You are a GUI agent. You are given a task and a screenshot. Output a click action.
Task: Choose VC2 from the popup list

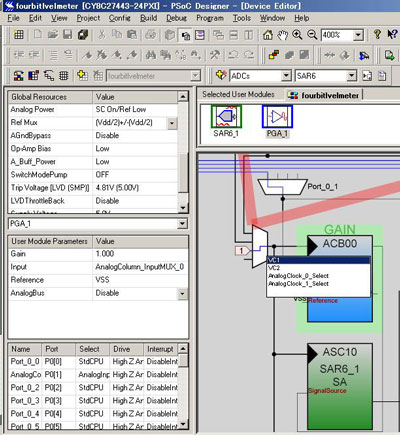click(318, 268)
